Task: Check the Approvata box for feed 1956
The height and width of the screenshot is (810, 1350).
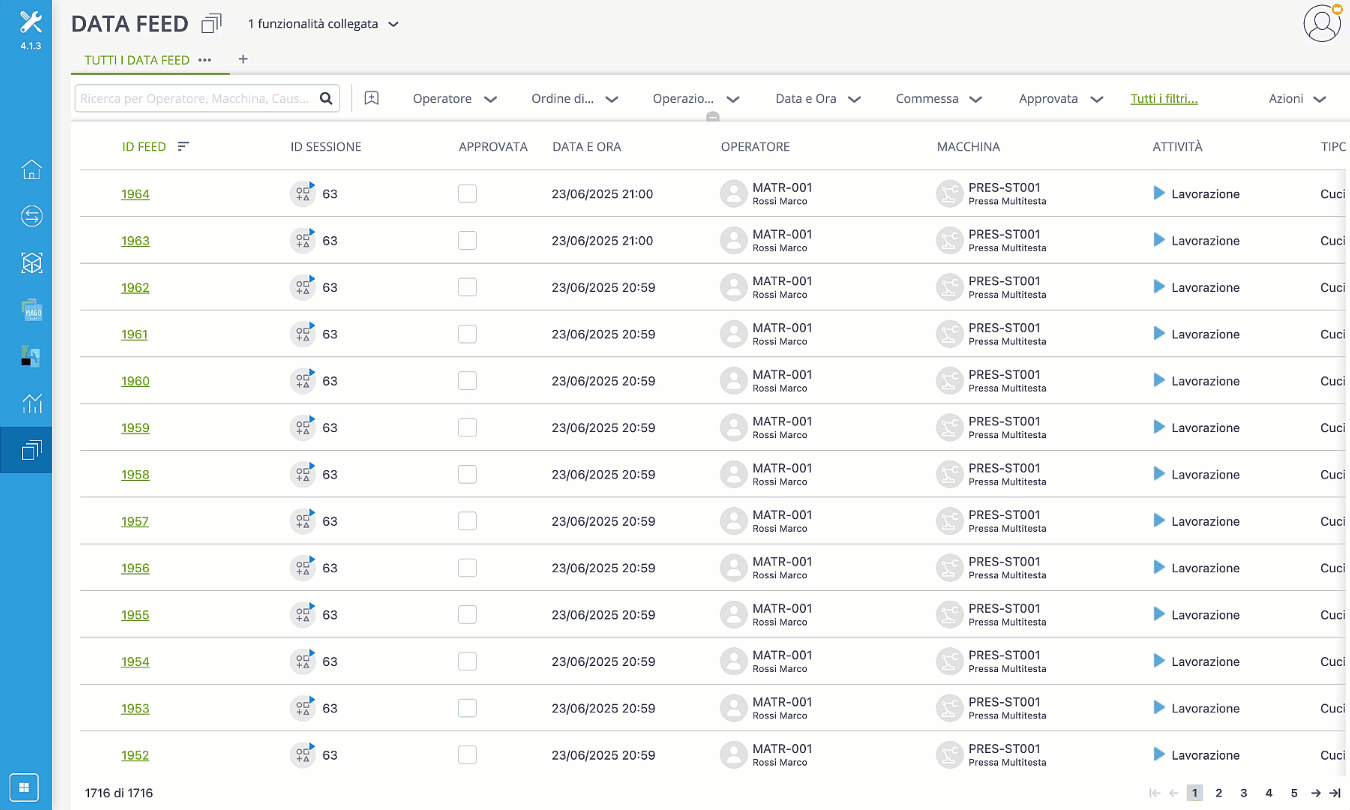Action: (467, 568)
